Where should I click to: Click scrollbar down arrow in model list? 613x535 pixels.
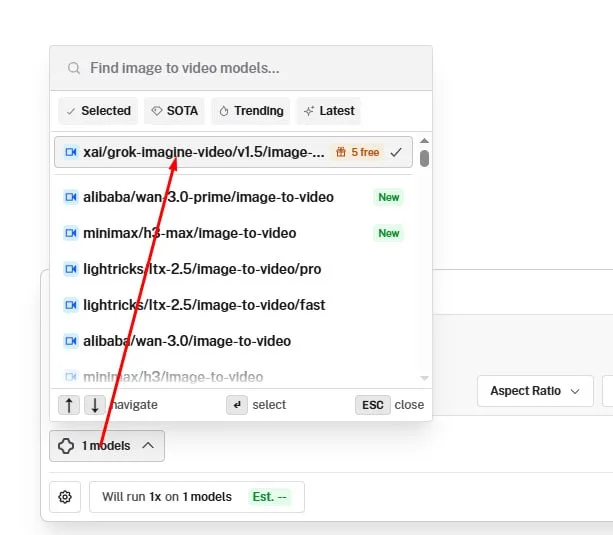(x=424, y=378)
